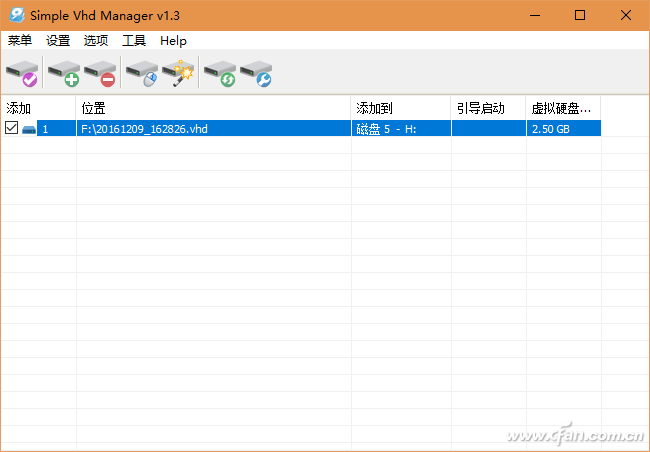The image size is (650, 452).
Task: Click the create VHD wizard icon with magic wand
Action: pos(178,73)
